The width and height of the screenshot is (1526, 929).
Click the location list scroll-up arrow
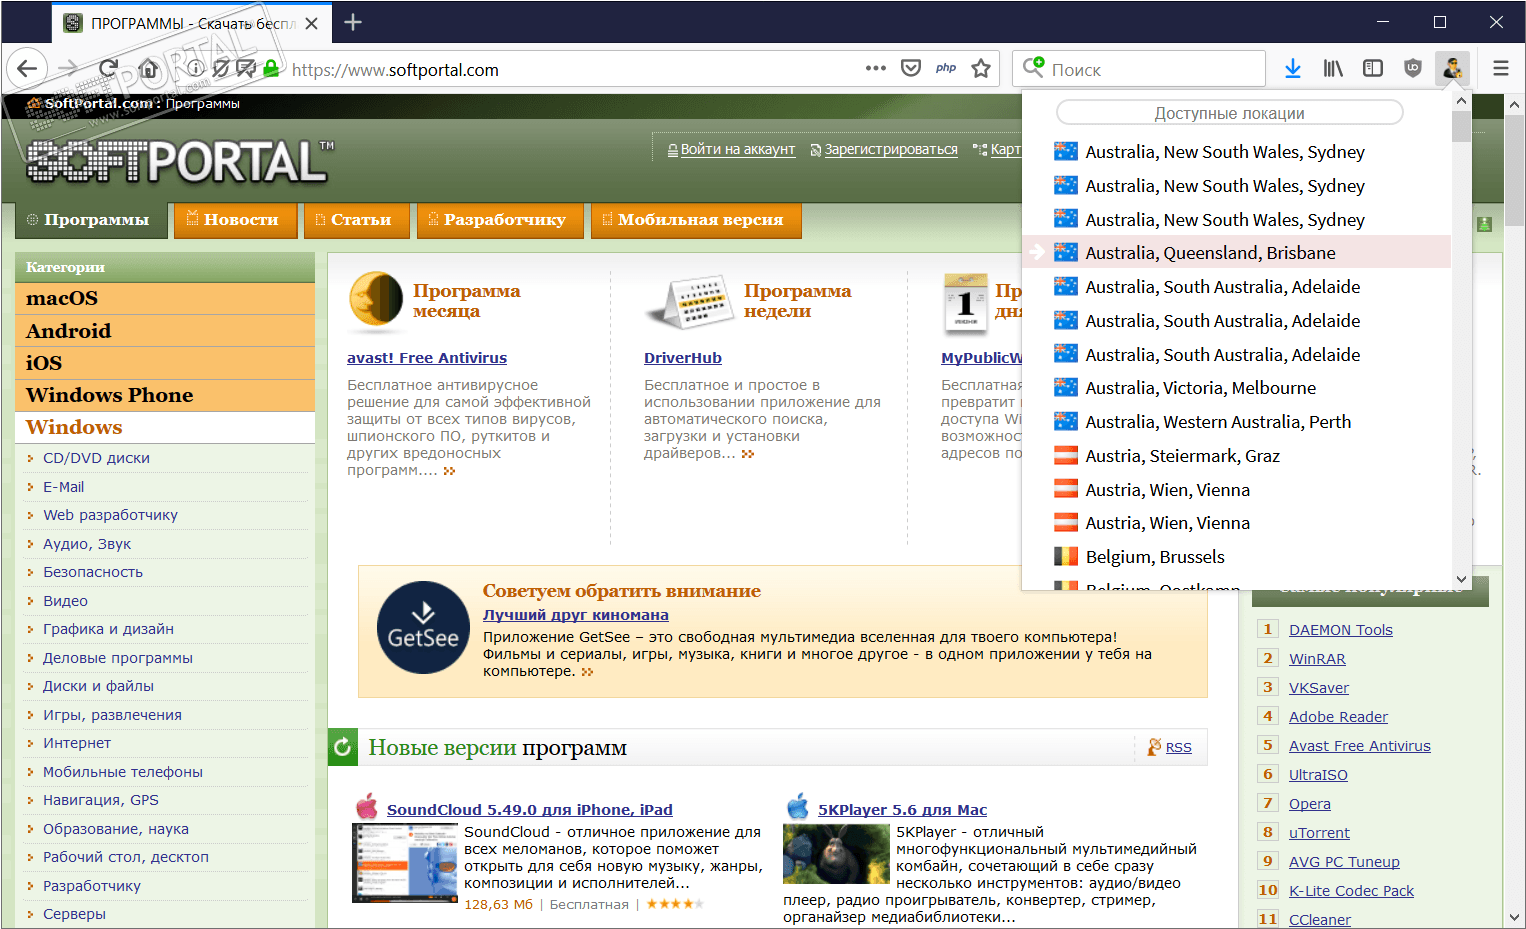[x=1461, y=101]
